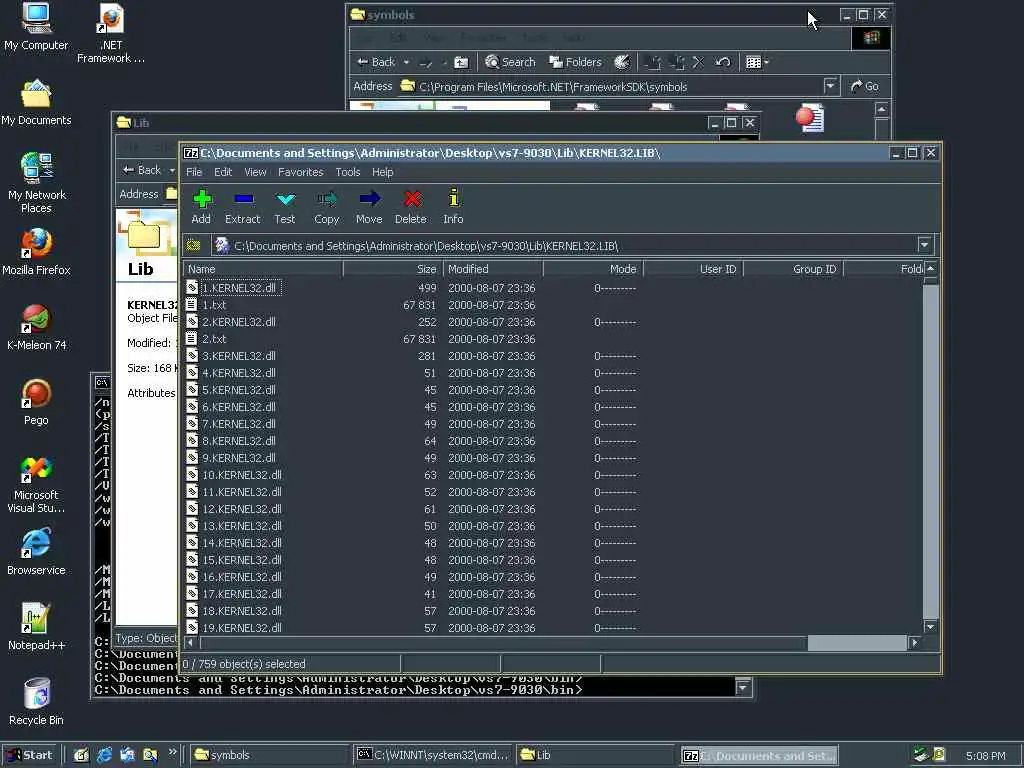The width and height of the screenshot is (1024, 768).
Task: Click the Up folder icon in symbols toolbar
Action: click(461, 62)
